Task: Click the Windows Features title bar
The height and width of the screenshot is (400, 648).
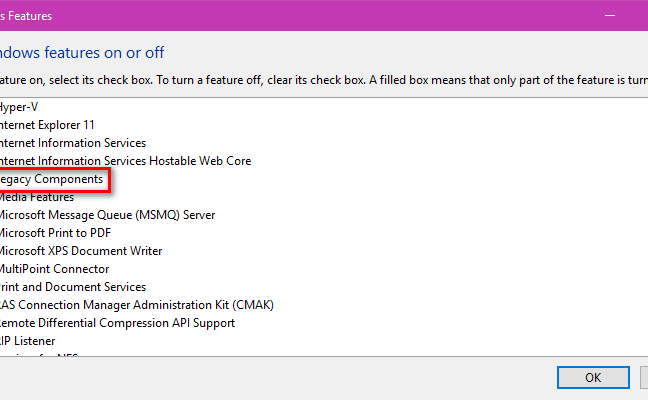Action: (x=289, y=16)
